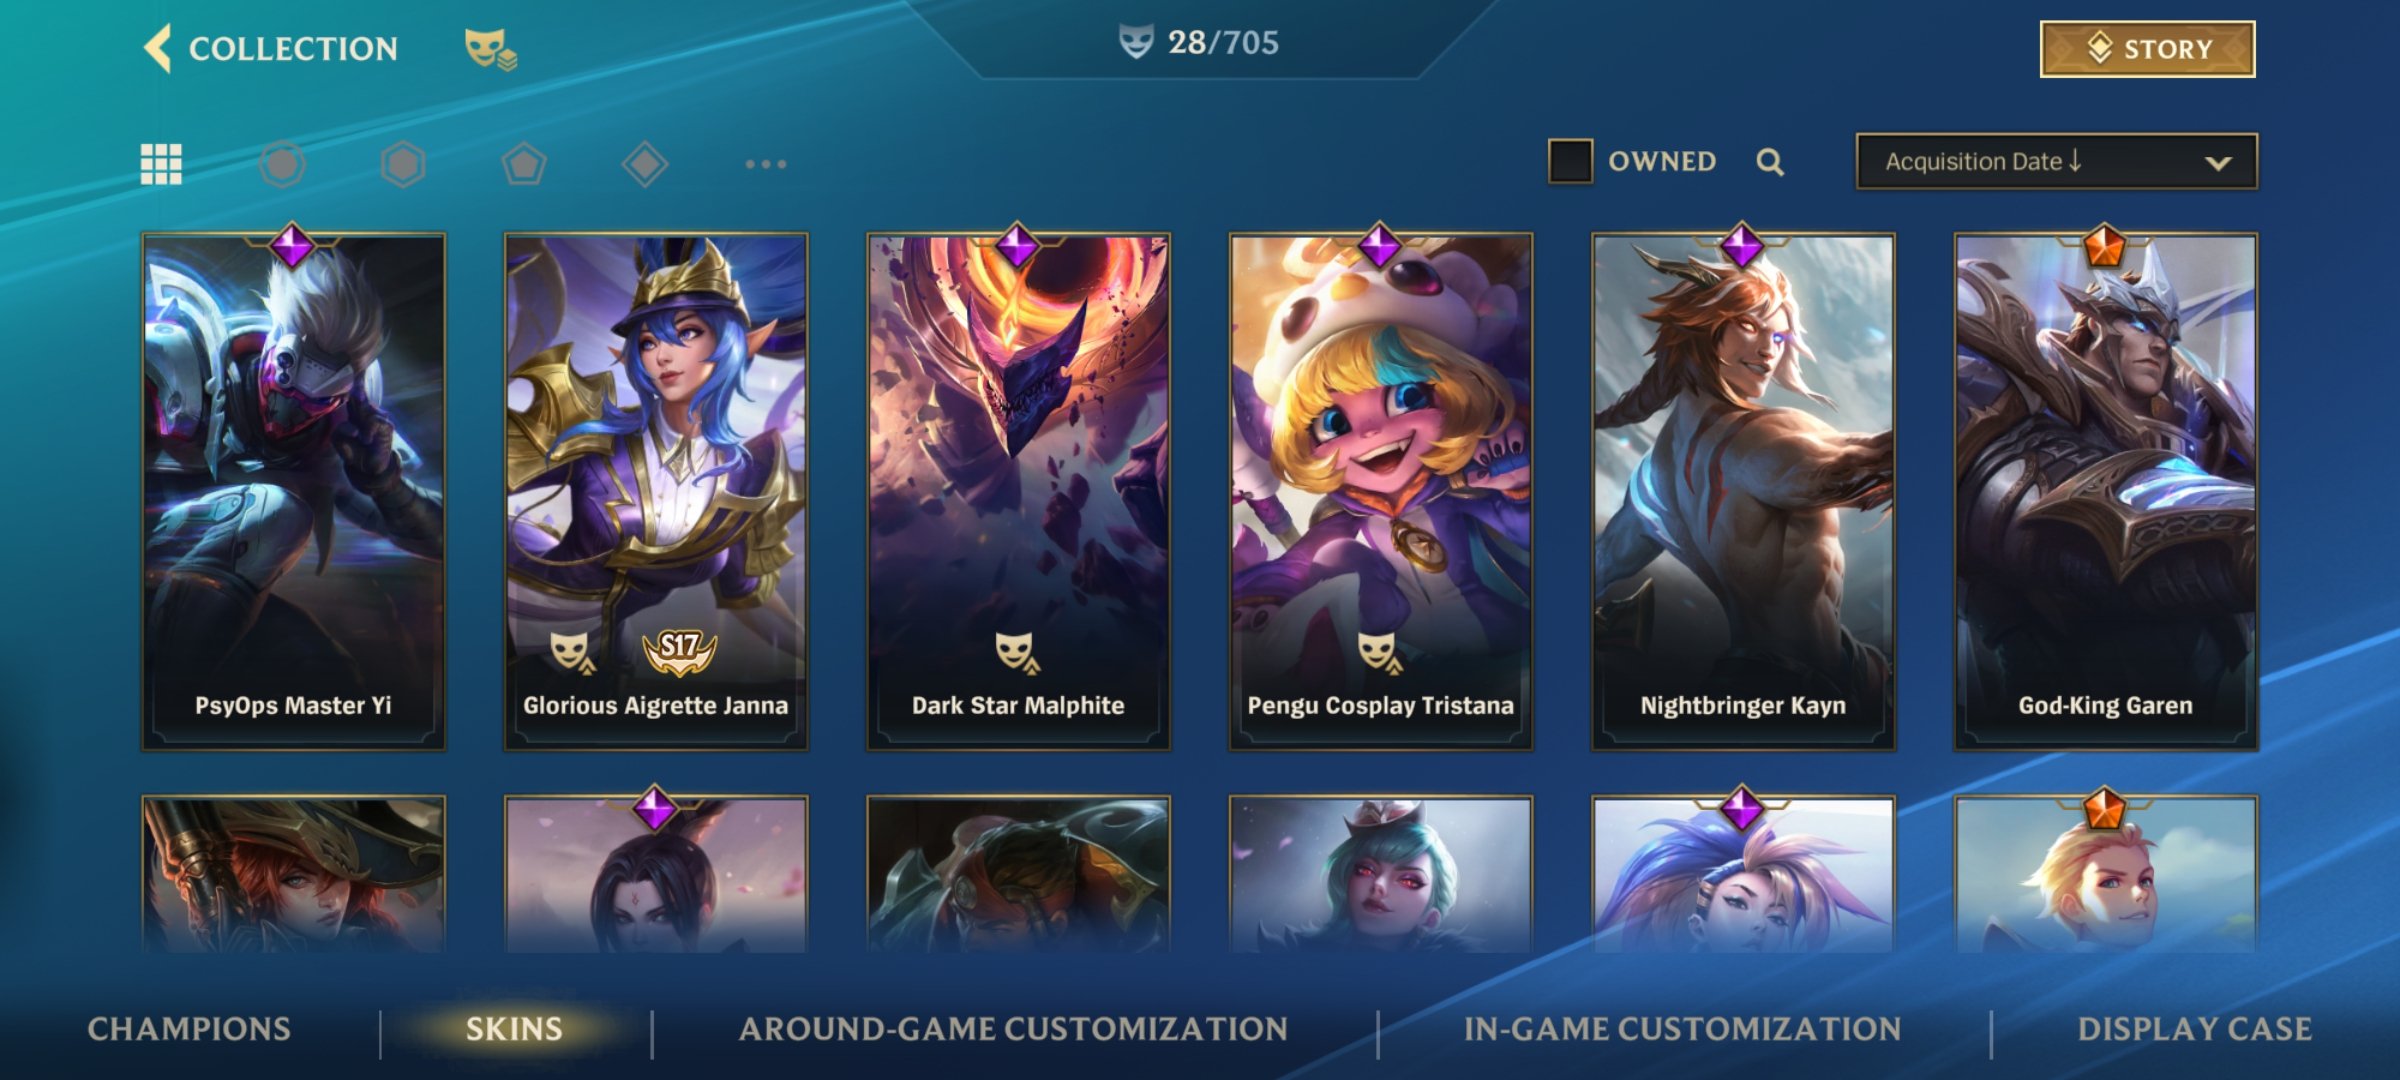Screen dimensions: 2400x1080
Task: Click the search magnifier icon
Action: point(1770,162)
